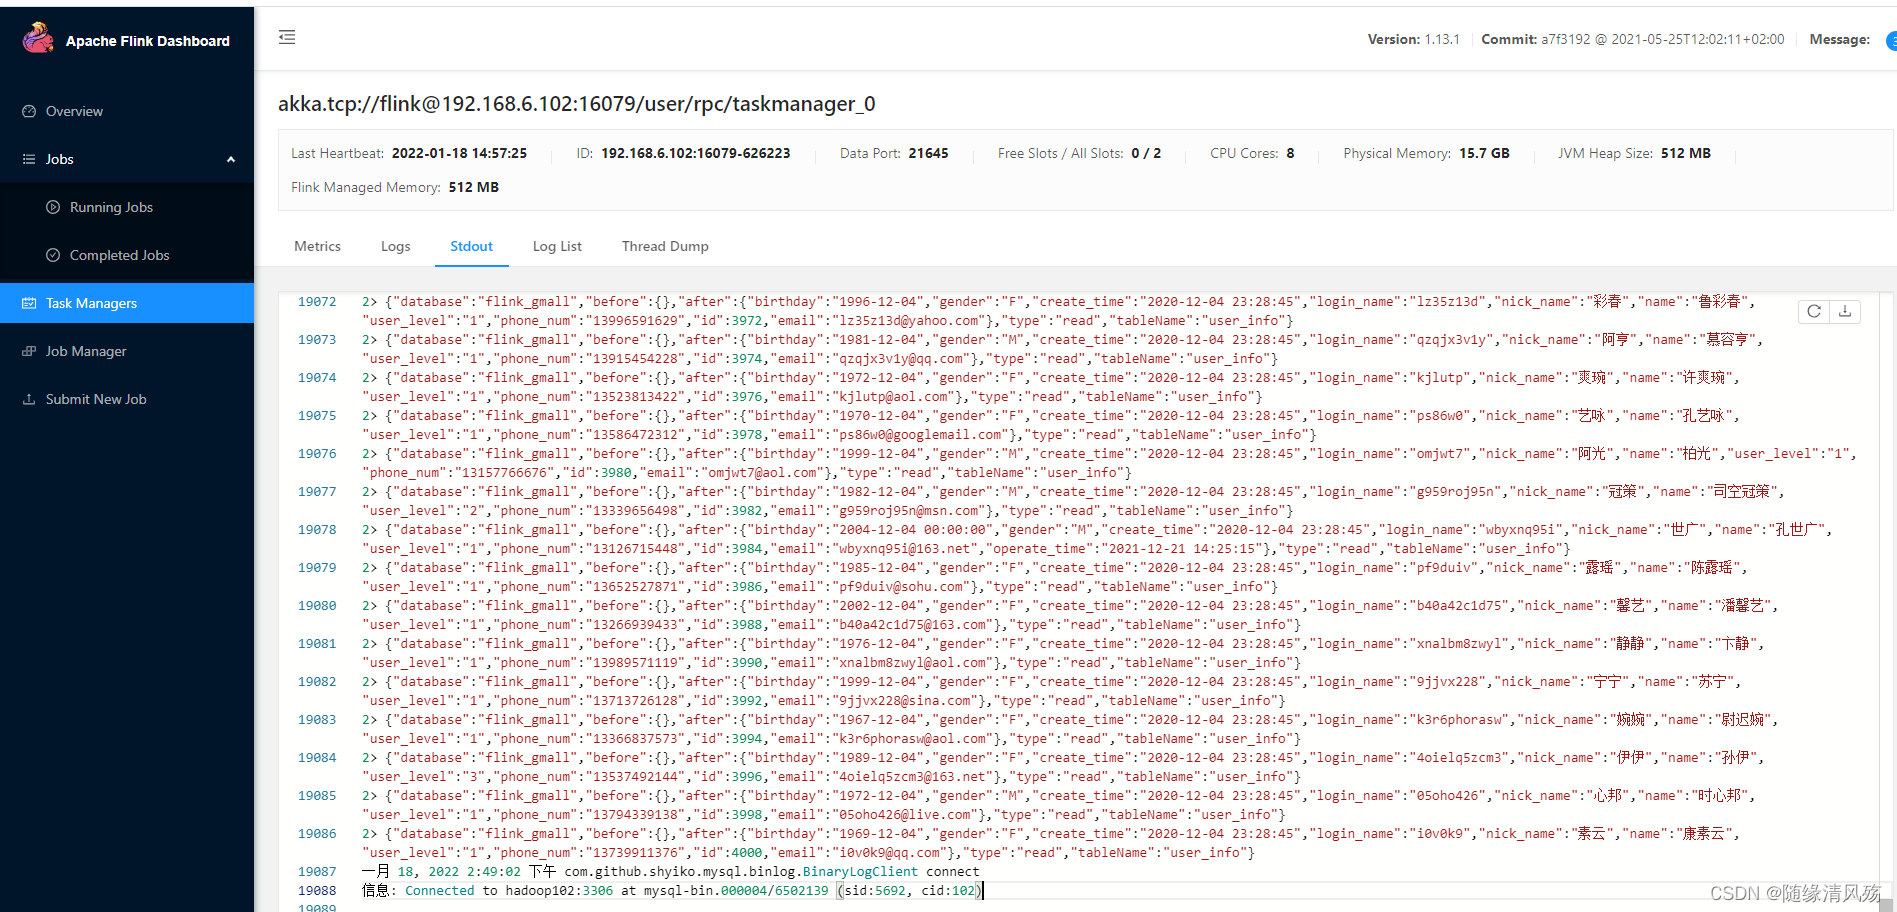Click log line number 19087
The width and height of the screenshot is (1897, 912).
(x=317, y=872)
